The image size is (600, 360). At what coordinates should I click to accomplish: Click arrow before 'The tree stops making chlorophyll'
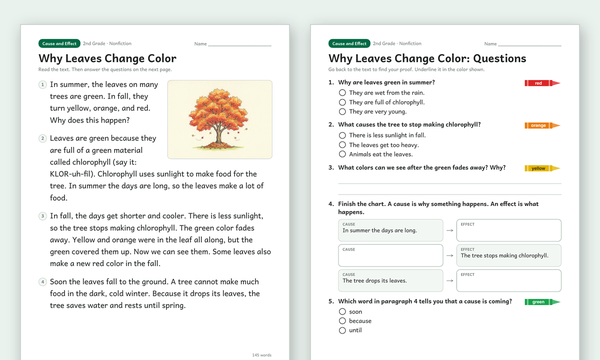(450, 256)
